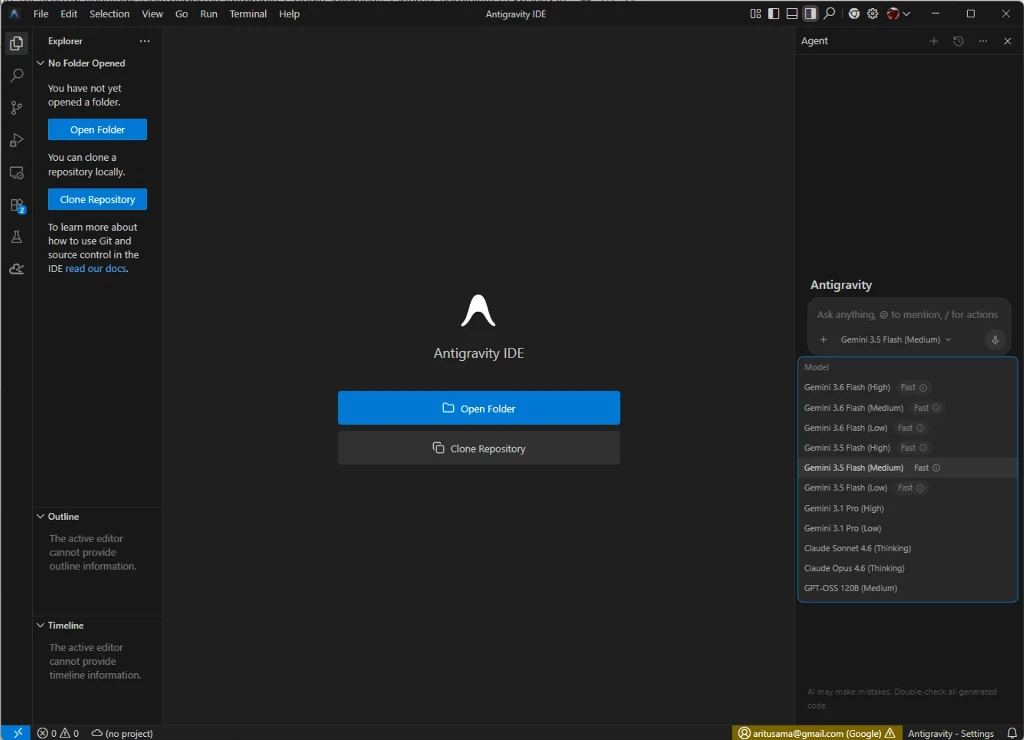Start a new agent conversation with the plus icon
Image resolution: width=1024 pixels, height=740 pixels.
pos(933,40)
